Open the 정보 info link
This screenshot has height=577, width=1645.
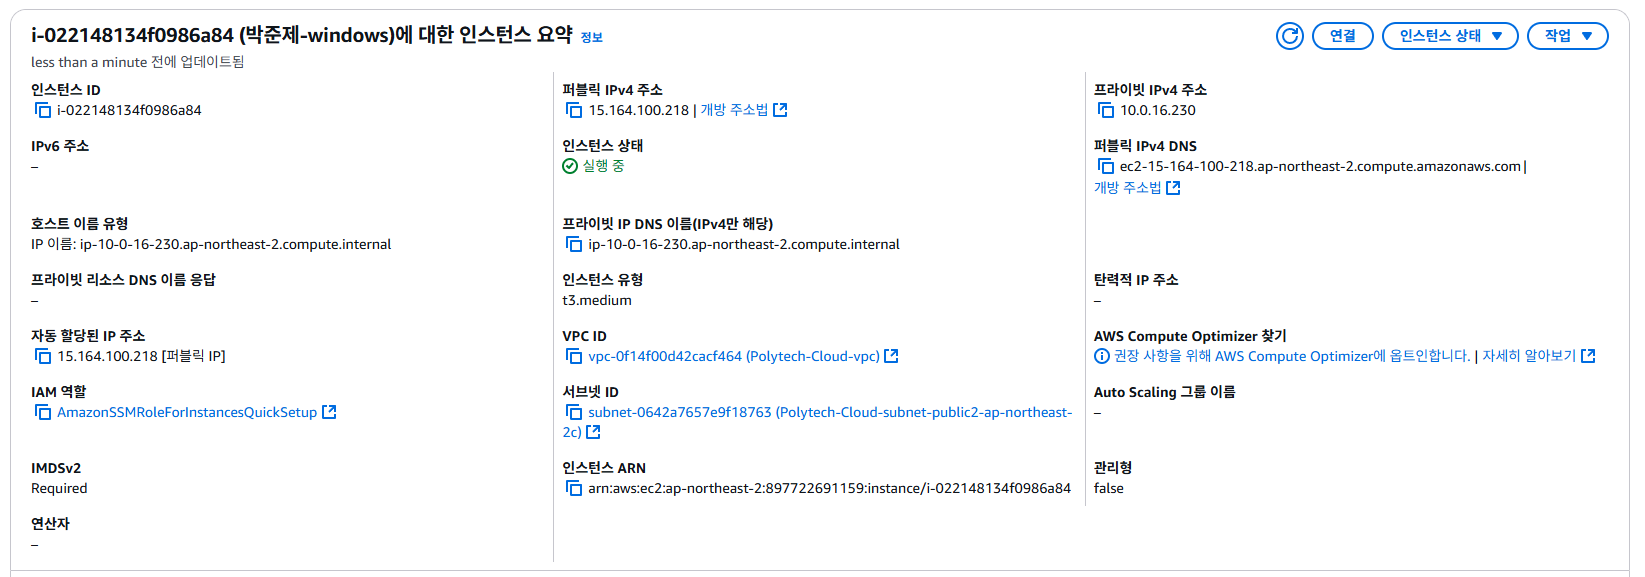(x=592, y=38)
